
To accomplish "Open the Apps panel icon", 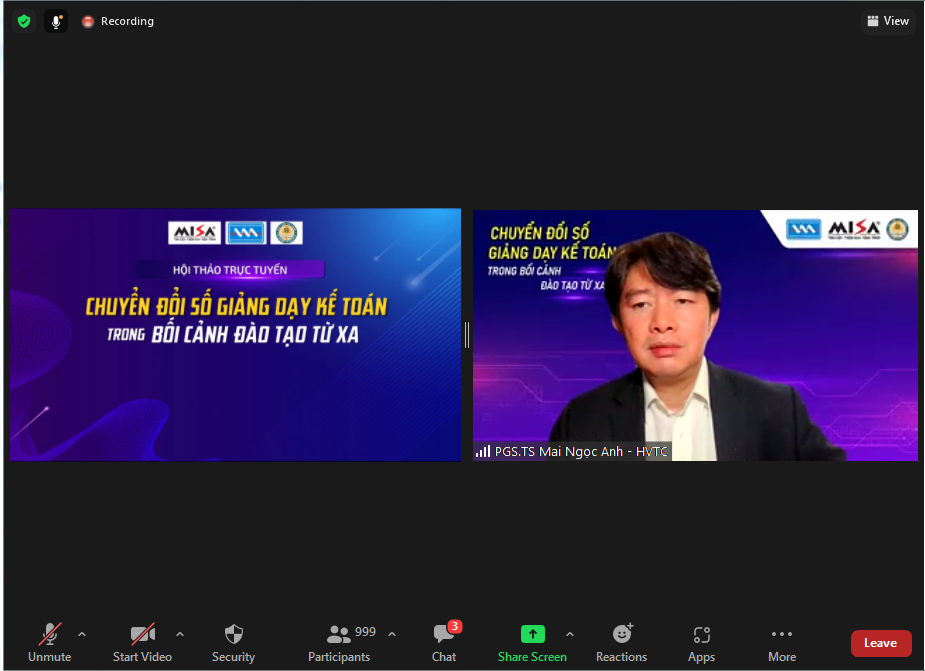I will click(x=701, y=635).
